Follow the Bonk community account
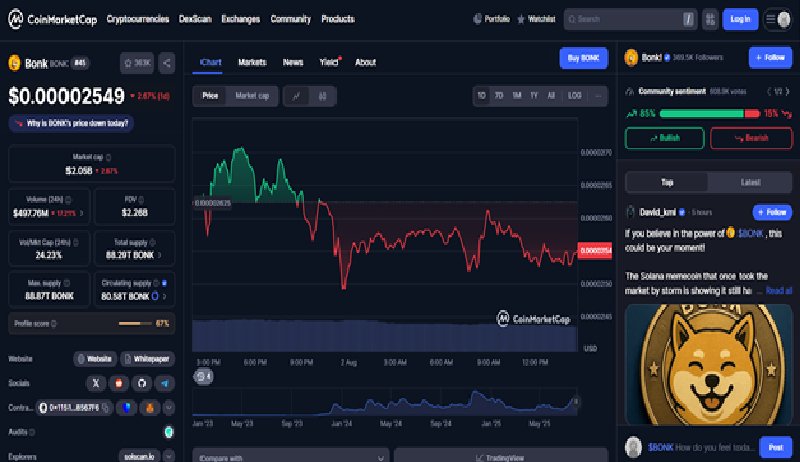Viewport: 800px width, 462px height. pyautogui.click(x=770, y=58)
